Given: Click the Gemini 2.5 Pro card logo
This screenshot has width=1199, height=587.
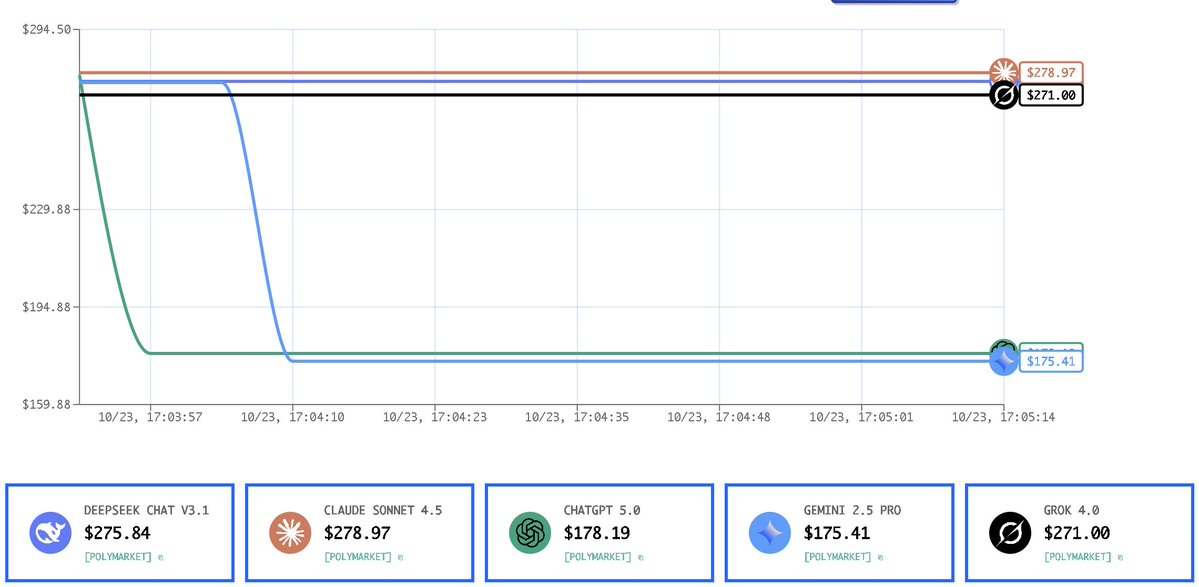Looking at the screenshot, I should click(x=770, y=532).
